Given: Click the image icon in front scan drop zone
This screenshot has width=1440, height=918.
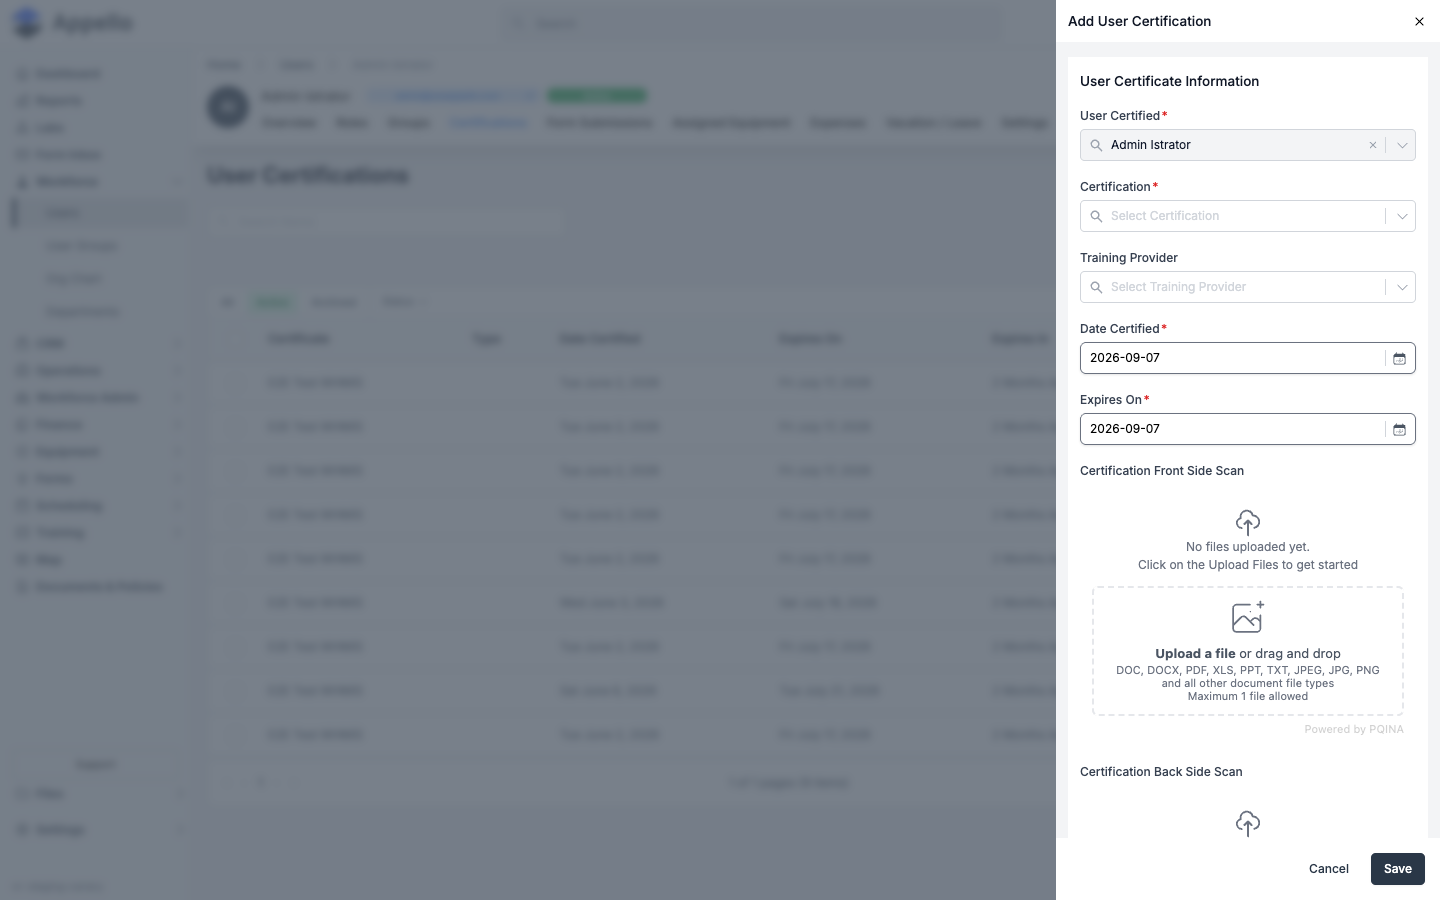Looking at the screenshot, I should 1248,617.
